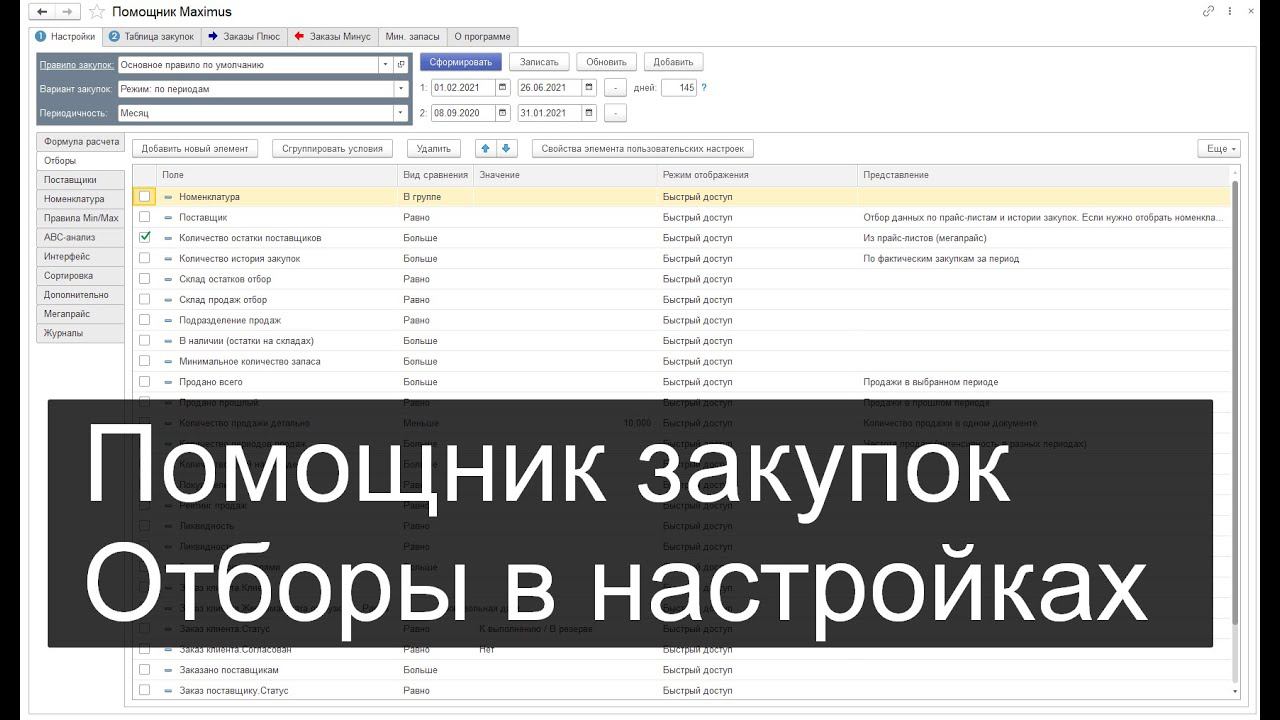Enable the Склад остатков отбор checkbox

145,279
